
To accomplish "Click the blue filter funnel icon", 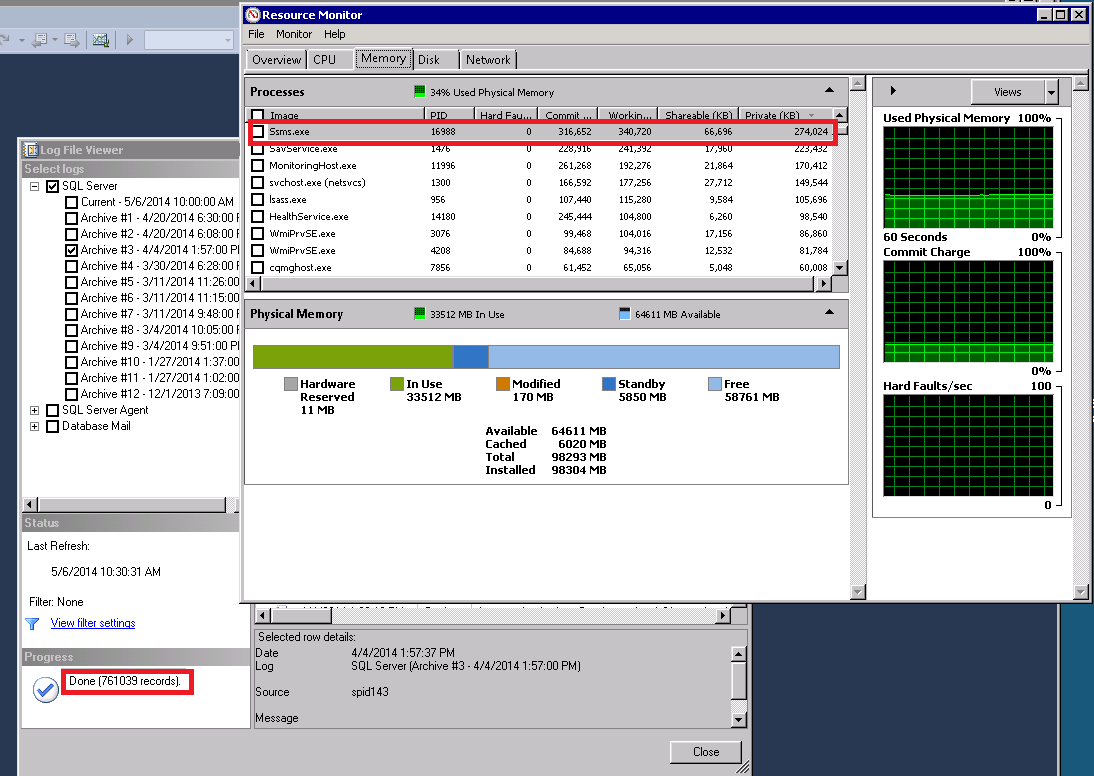I will tap(32, 623).
